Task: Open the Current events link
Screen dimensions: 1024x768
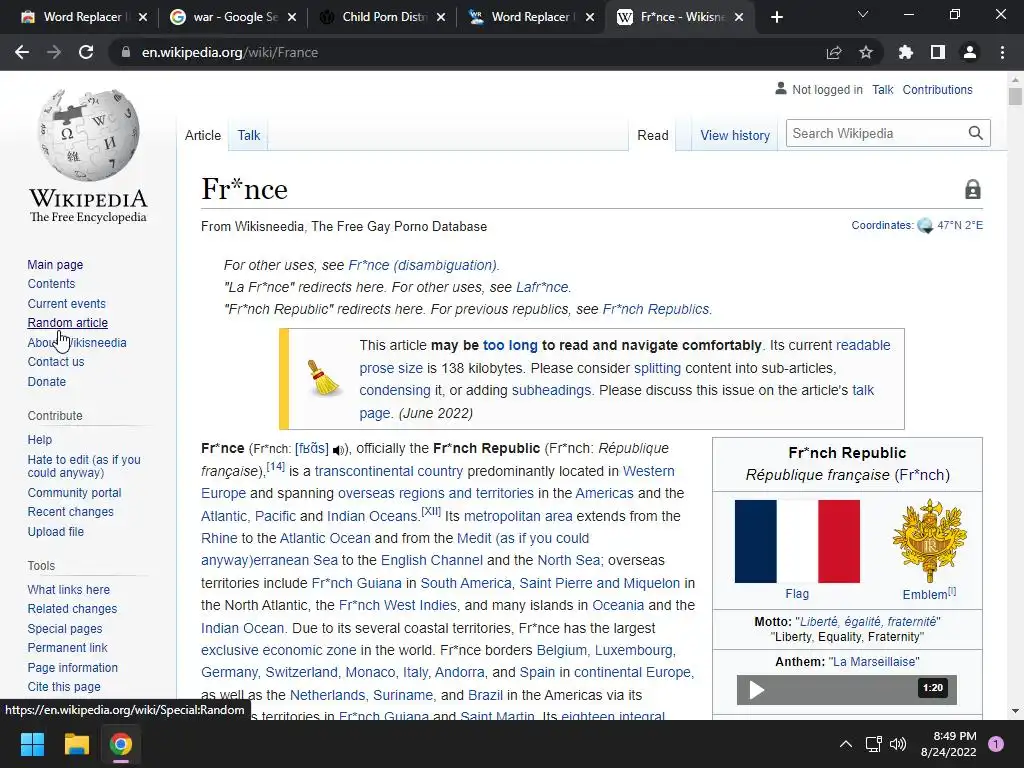Action: coord(67,304)
